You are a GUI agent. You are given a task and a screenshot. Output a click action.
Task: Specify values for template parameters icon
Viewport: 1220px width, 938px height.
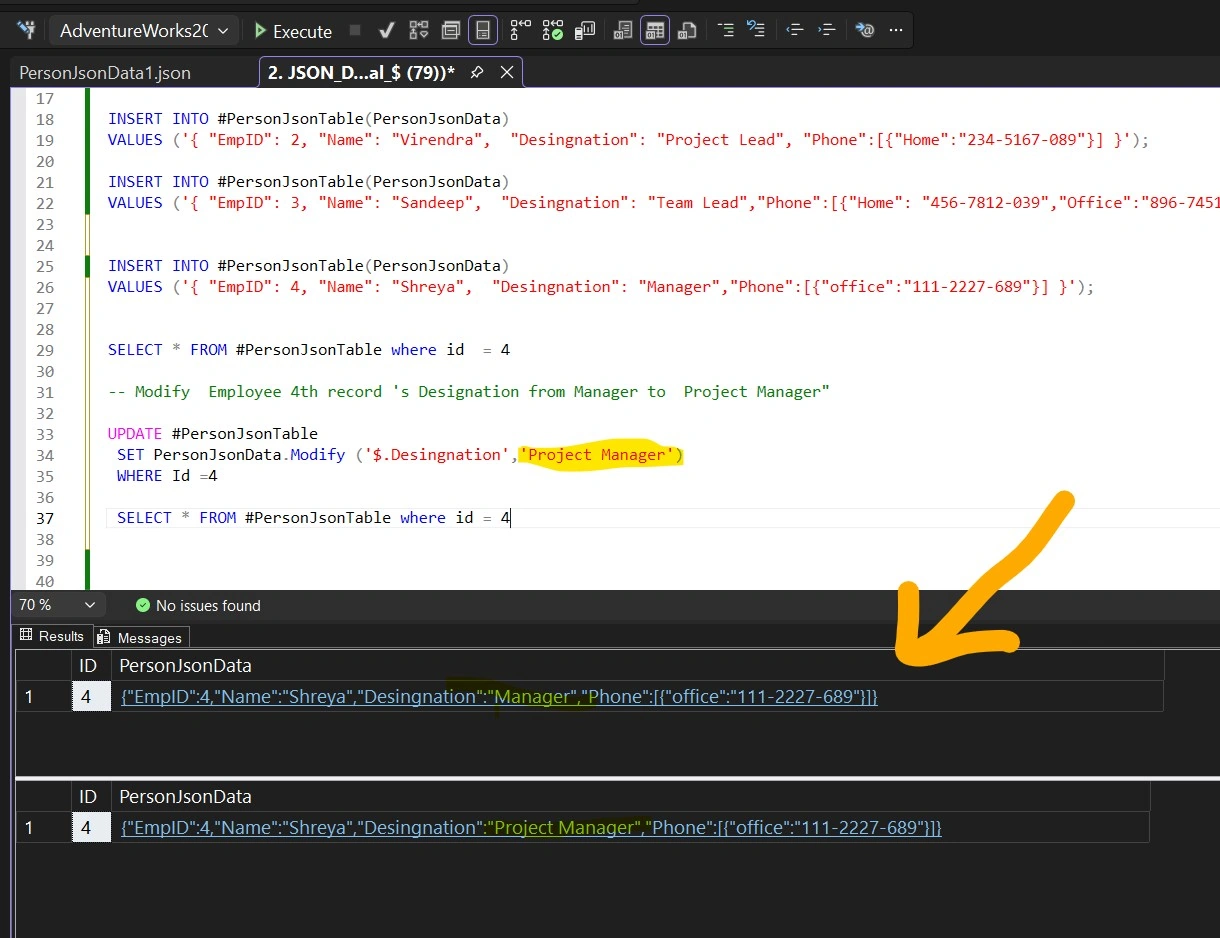pyautogui.click(x=864, y=31)
